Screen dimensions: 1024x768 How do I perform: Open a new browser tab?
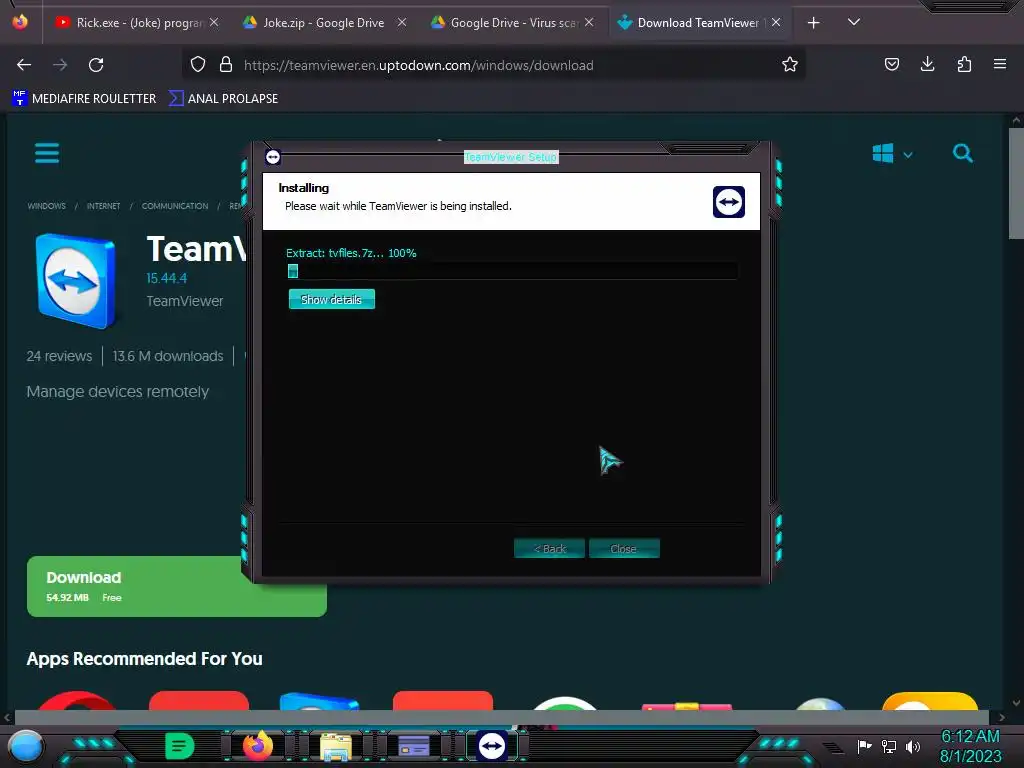[x=814, y=23]
